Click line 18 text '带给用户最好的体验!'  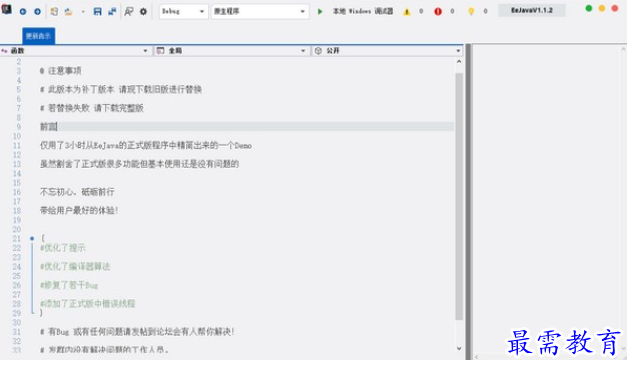point(79,210)
